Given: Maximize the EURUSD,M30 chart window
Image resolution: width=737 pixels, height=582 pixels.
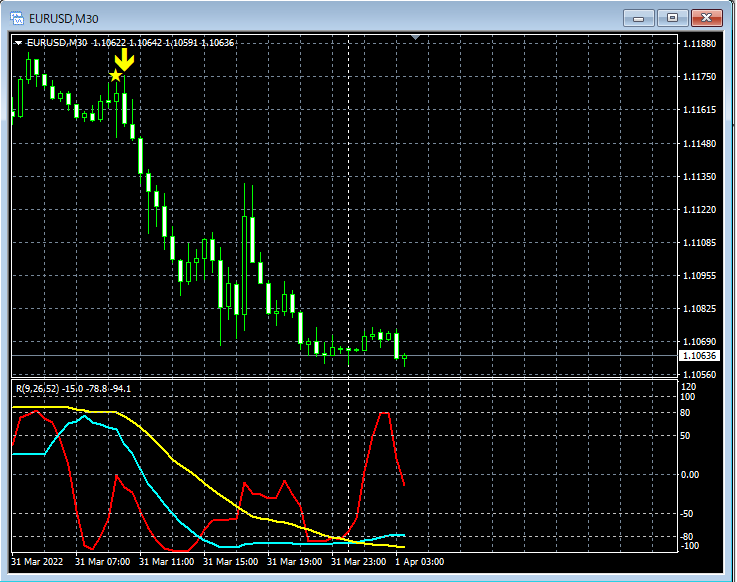Looking at the screenshot, I should (x=672, y=18).
